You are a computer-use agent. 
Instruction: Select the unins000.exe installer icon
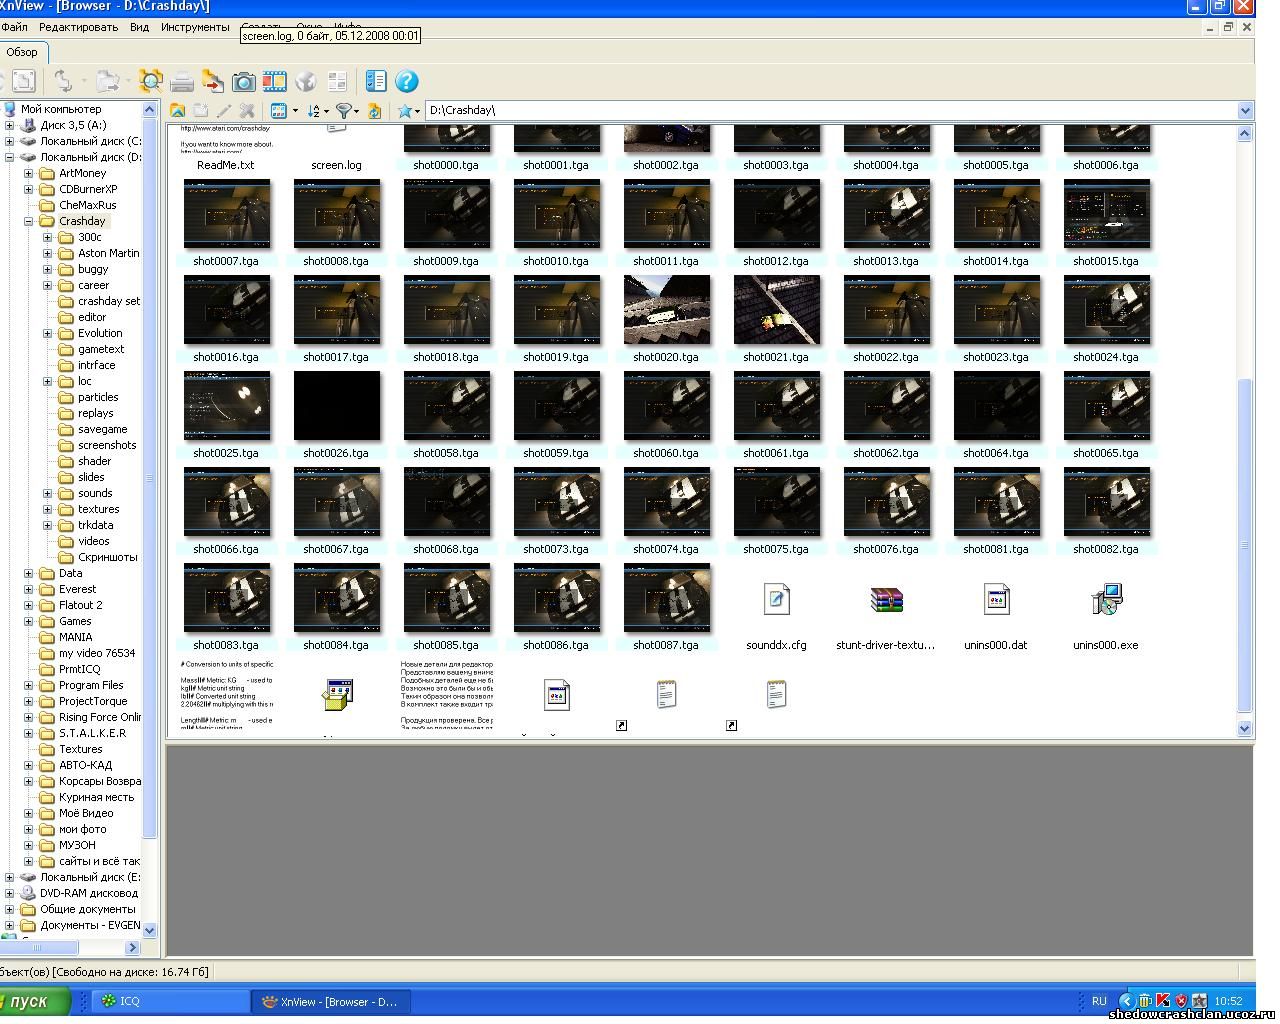coord(1106,599)
